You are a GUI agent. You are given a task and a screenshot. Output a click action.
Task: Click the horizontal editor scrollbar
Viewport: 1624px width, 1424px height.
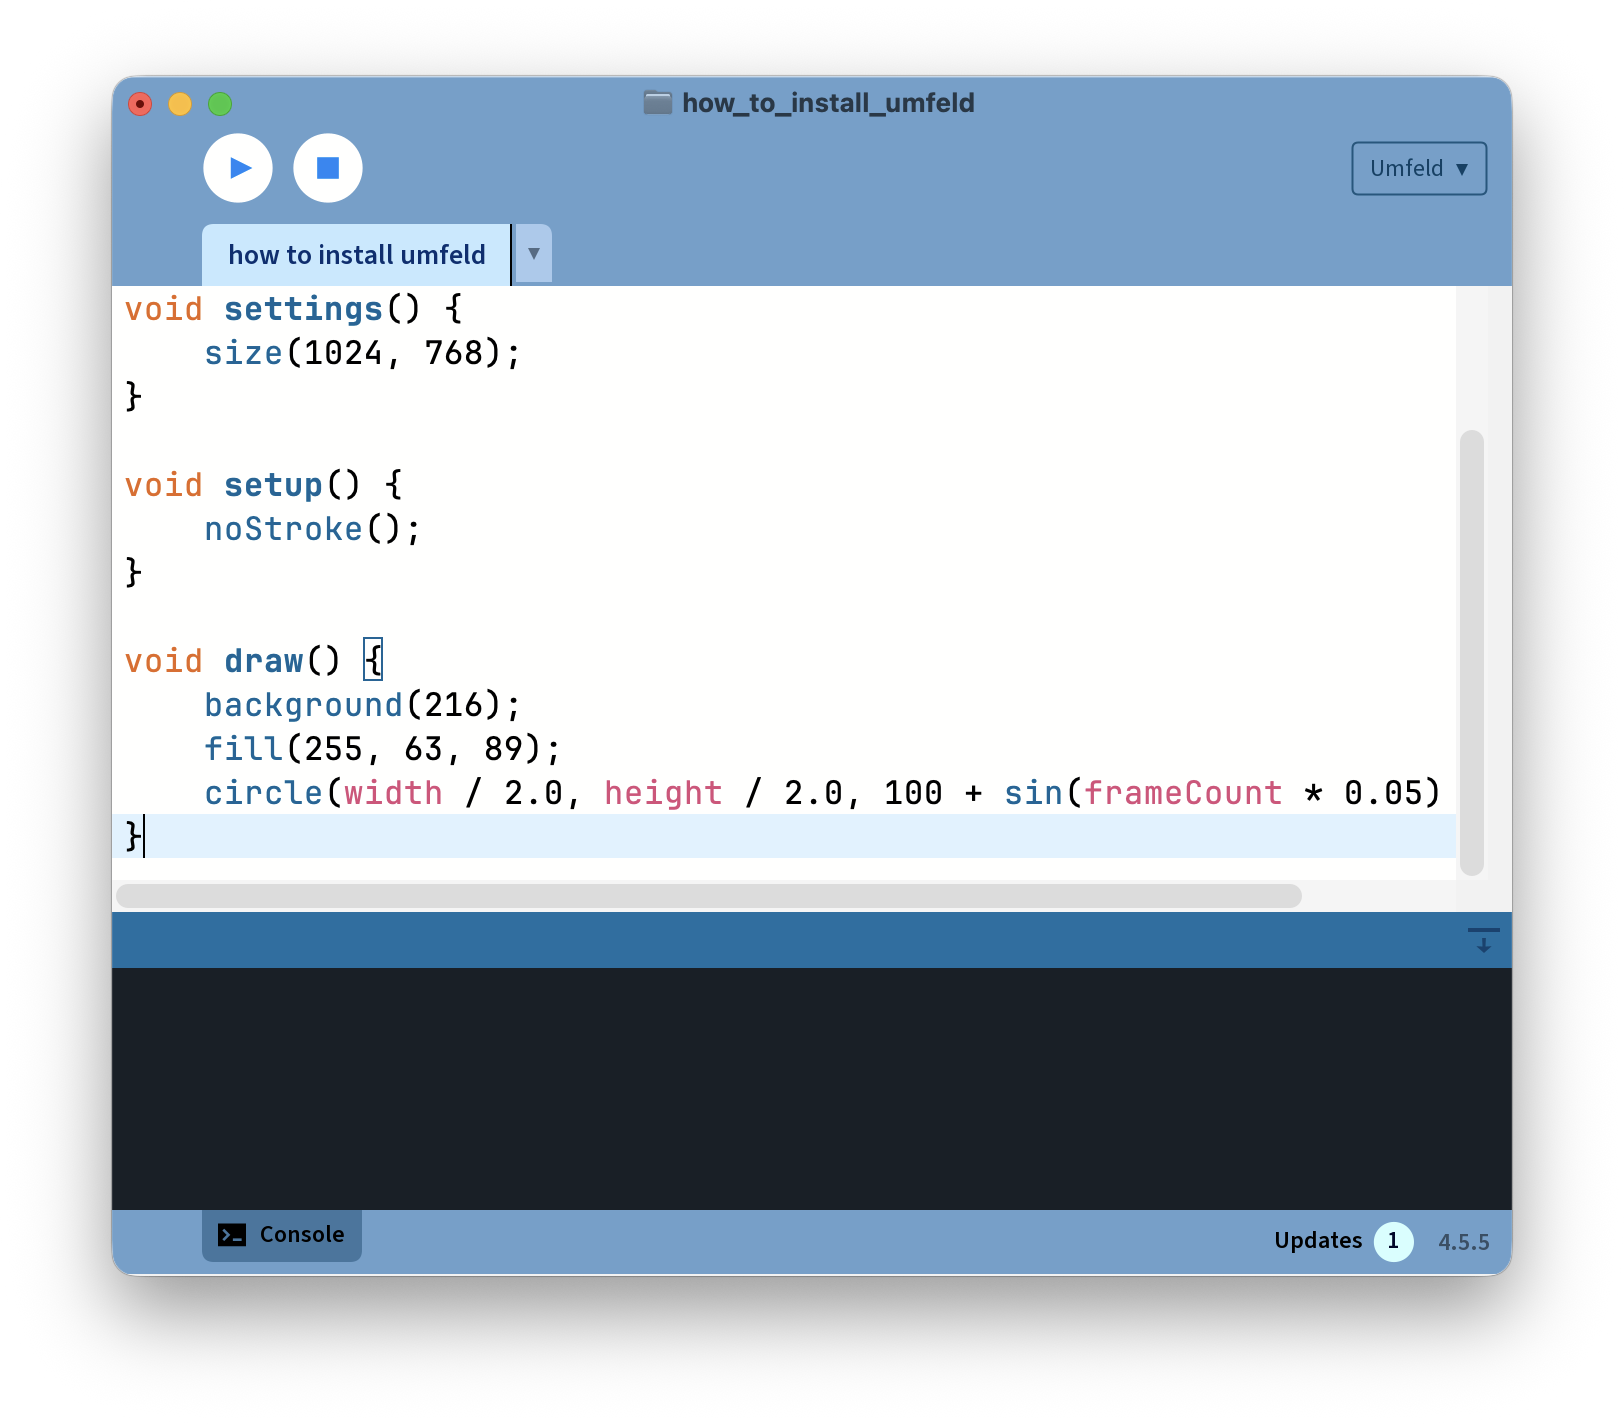tap(708, 895)
